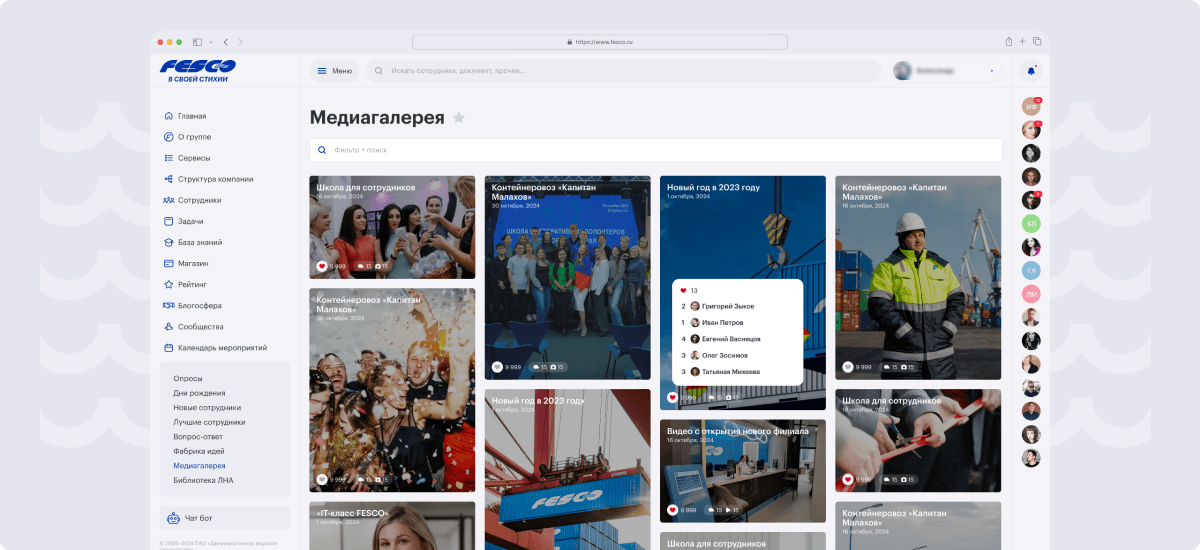1200x550 pixels.
Task: Open the notifications bell
Action: [1031, 70]
